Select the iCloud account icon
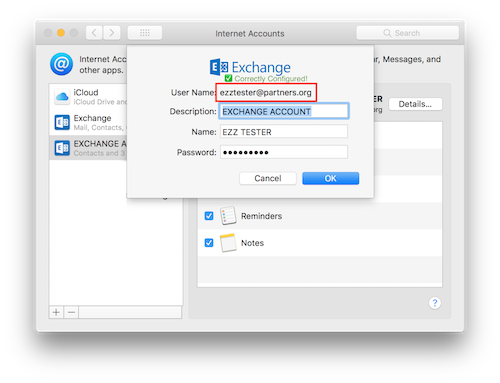The width and height of the screenshot is (500, 383). [62, 97]
